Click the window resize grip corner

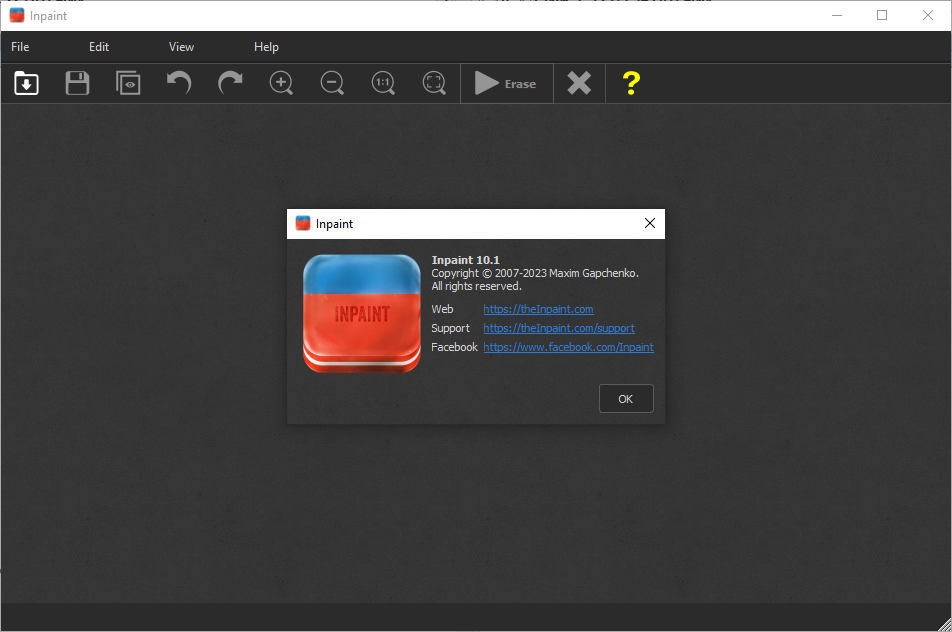pos(944,625)
